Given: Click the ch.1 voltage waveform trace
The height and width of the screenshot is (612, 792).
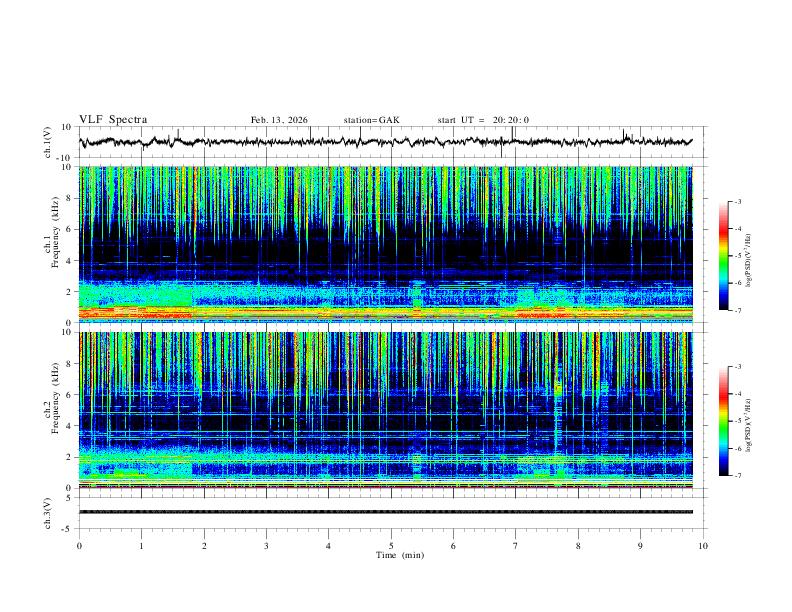Looking at the screenshot, I should 386,142.
